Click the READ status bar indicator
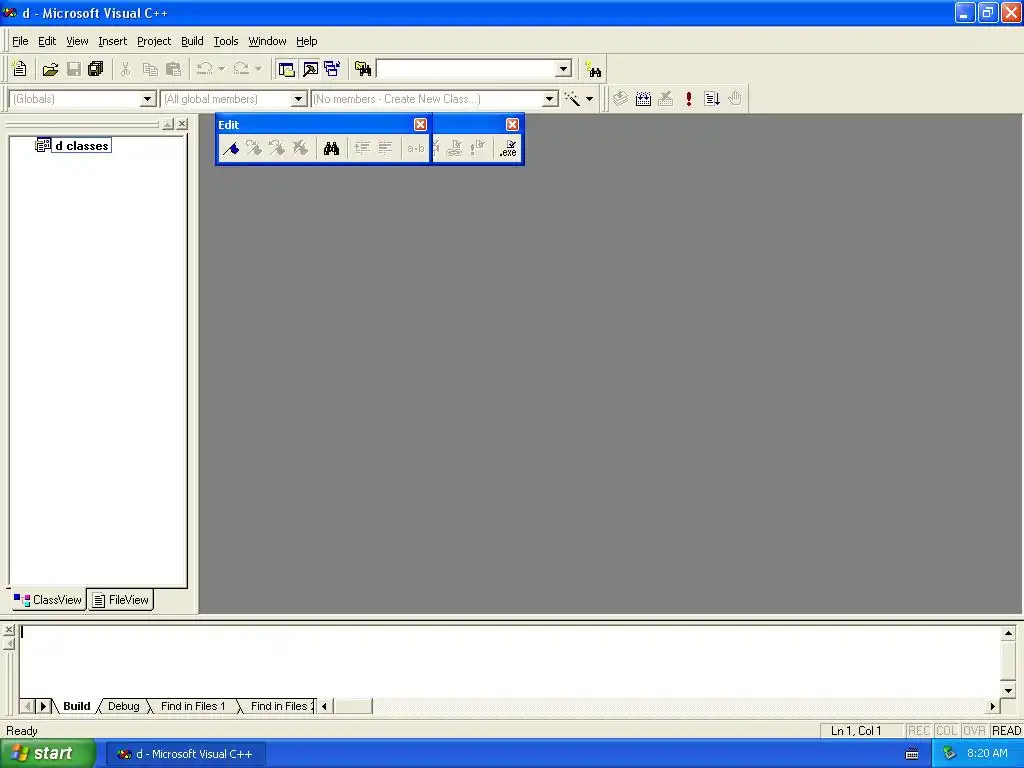Image resolution: width=1024 pixels, height=768 pixels. coord(1006,731)
